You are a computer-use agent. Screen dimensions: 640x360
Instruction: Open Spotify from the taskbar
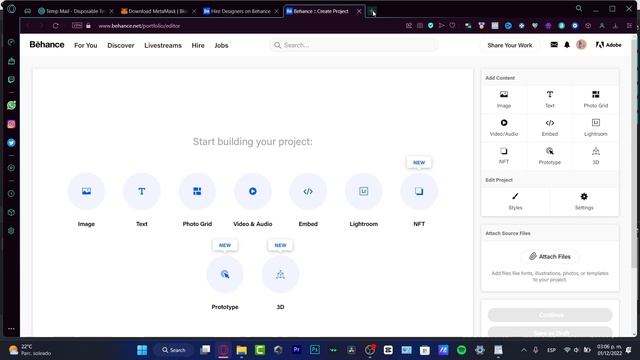tap(462, 350)
